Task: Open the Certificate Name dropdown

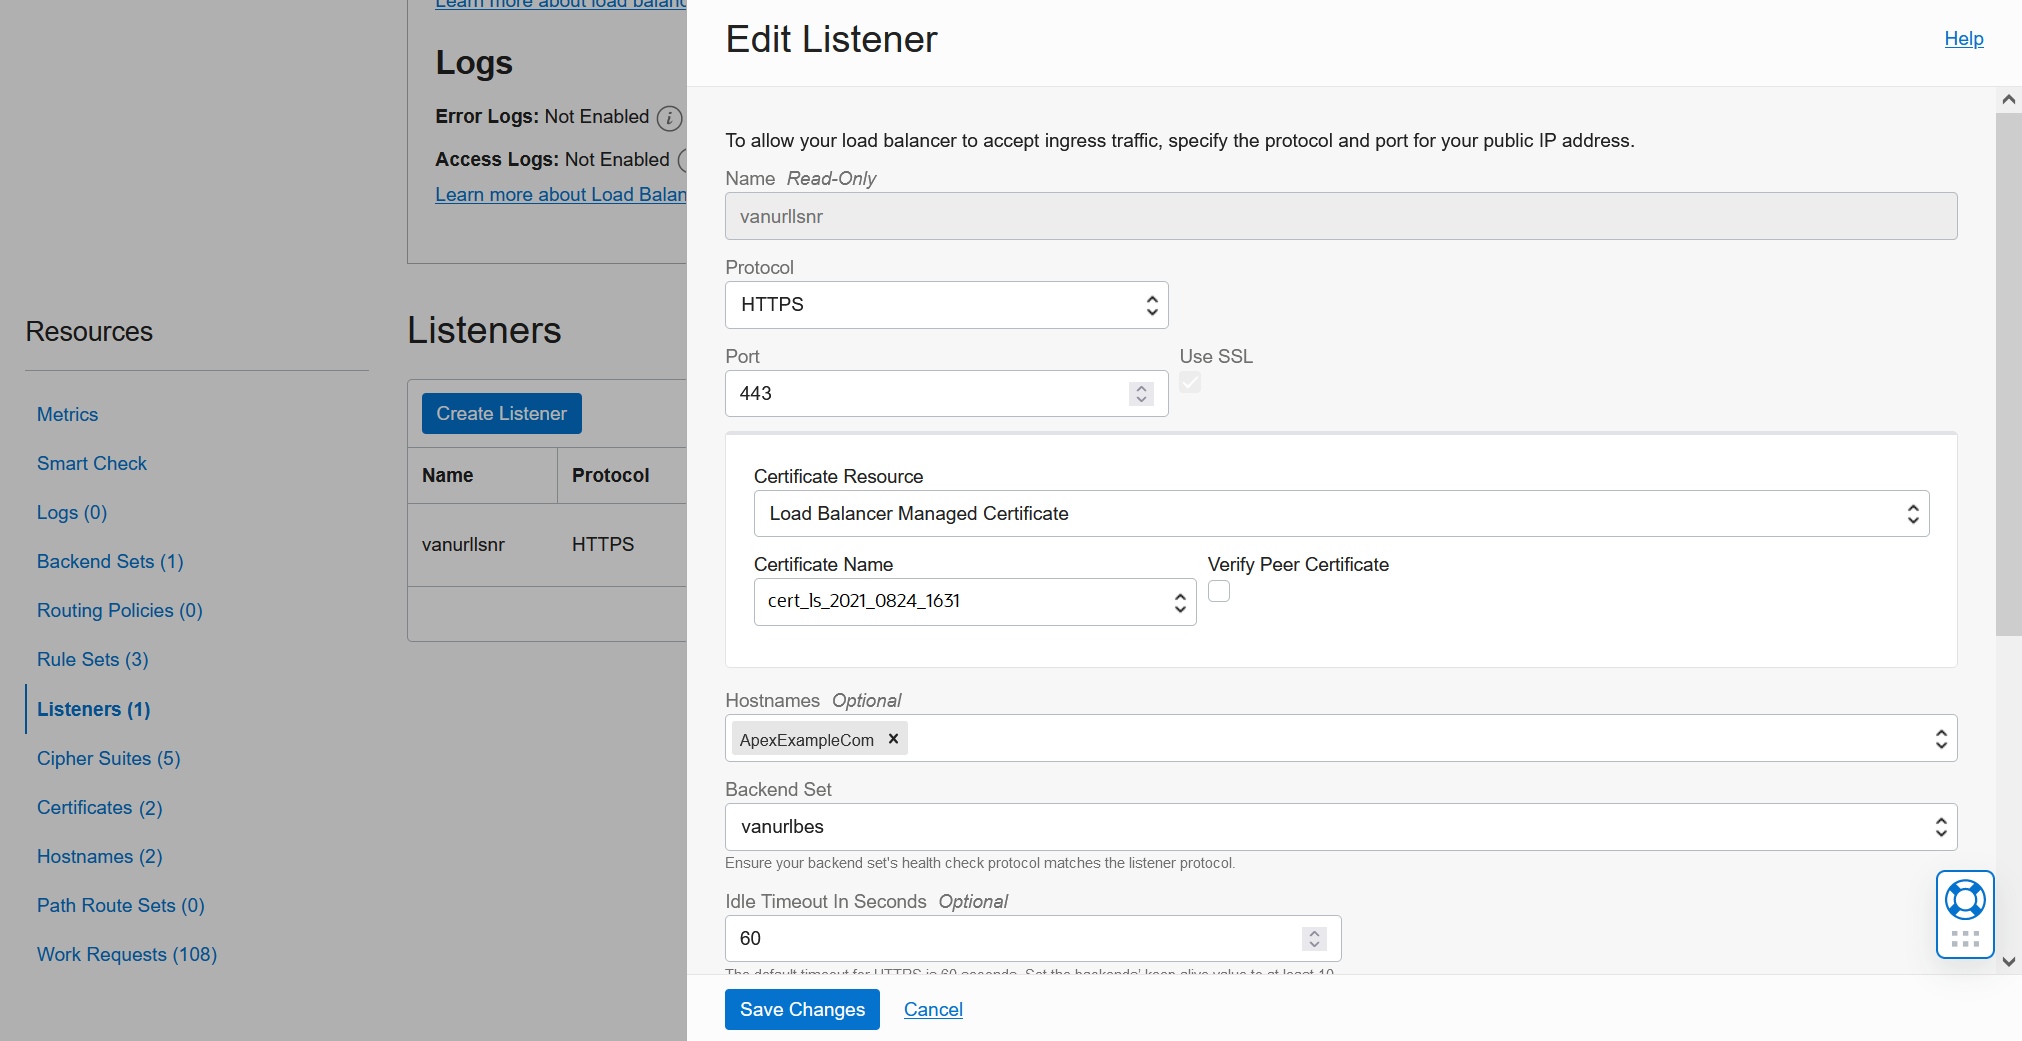Action: 974,602
